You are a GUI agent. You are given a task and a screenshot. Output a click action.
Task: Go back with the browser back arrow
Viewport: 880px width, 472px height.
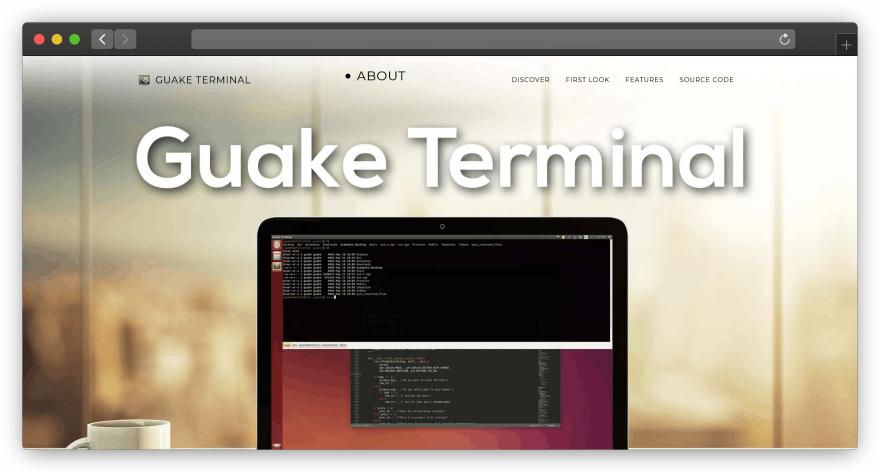click(x=102, y=39)
